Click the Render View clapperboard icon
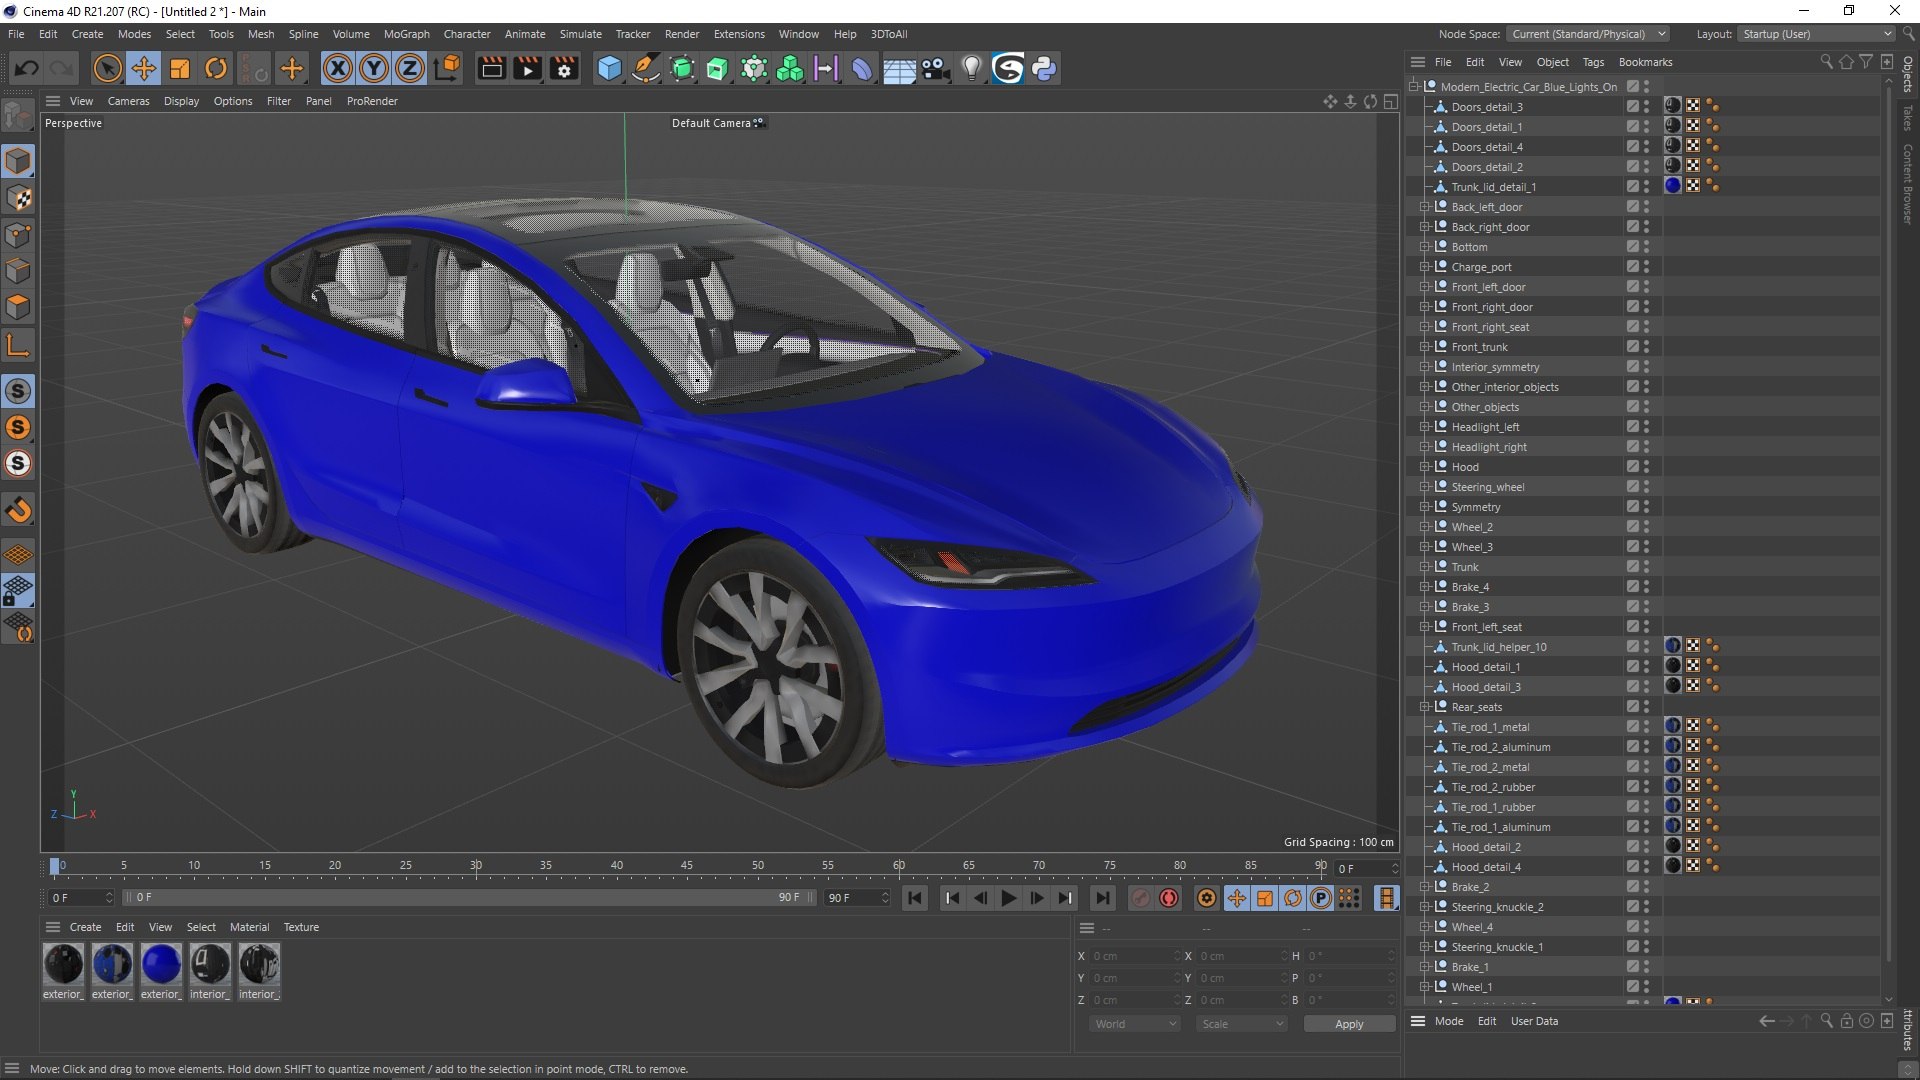Screen dimensions: 1920x1080 coord(491,68)
